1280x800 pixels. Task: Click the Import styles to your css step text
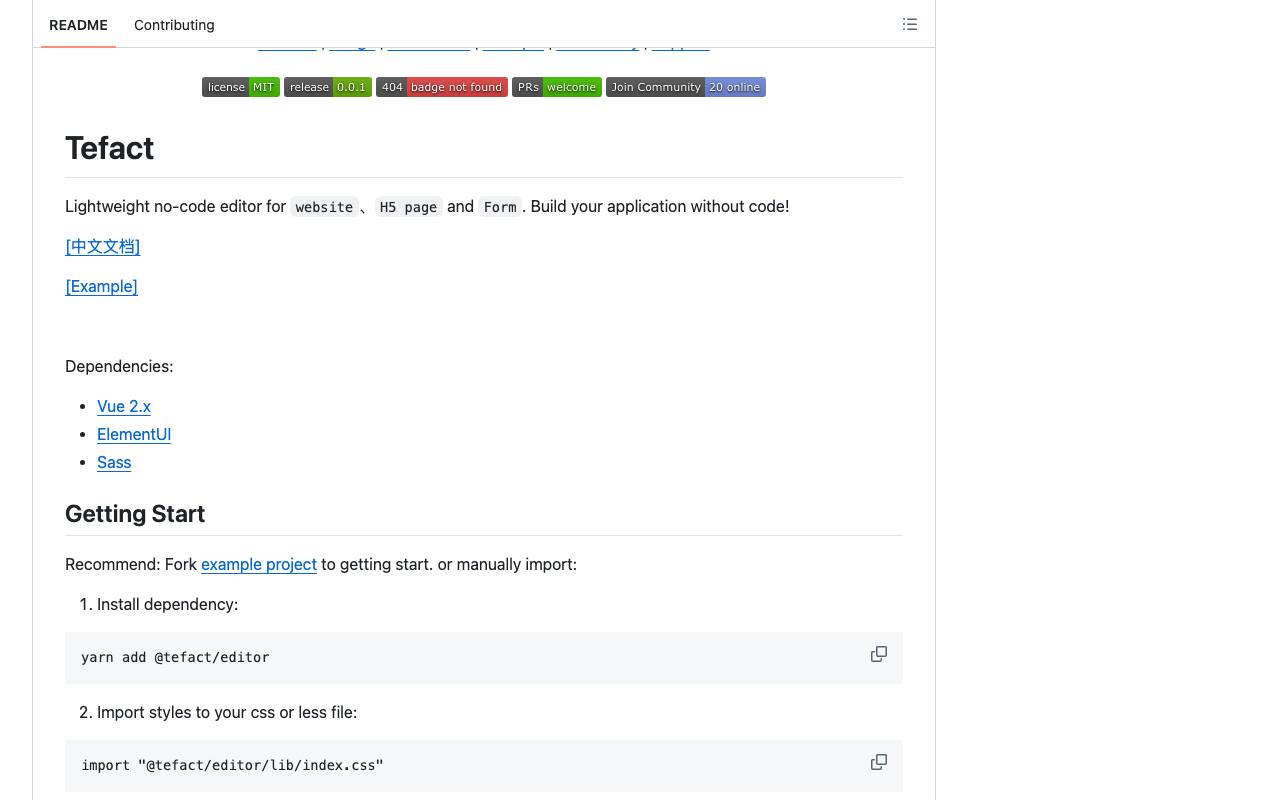pos(227,712)
